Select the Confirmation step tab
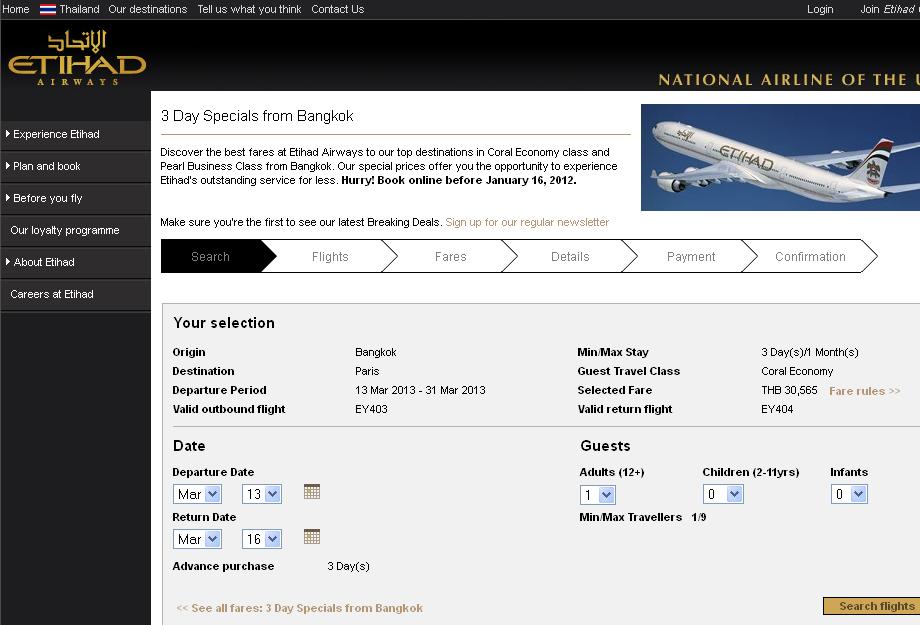Screen dimensions: 920x625 [810, 256]
